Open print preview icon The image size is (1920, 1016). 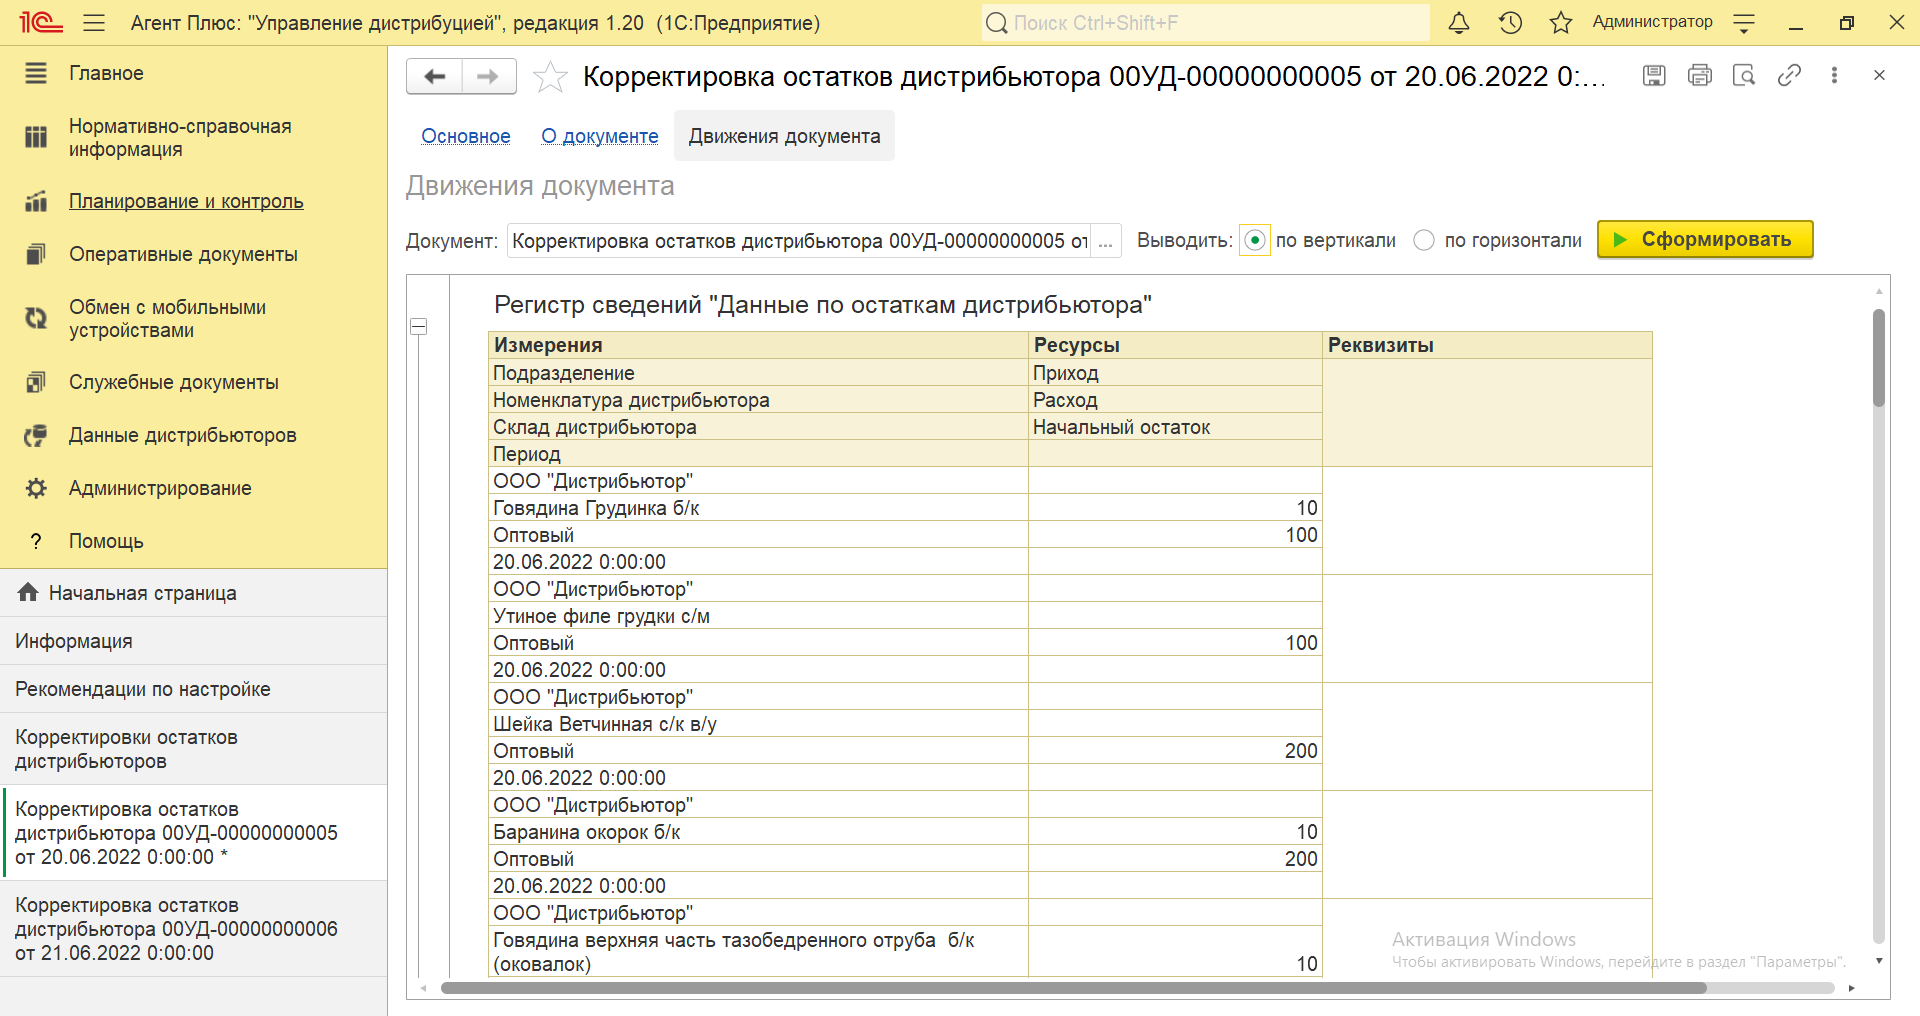(1744, 75)
